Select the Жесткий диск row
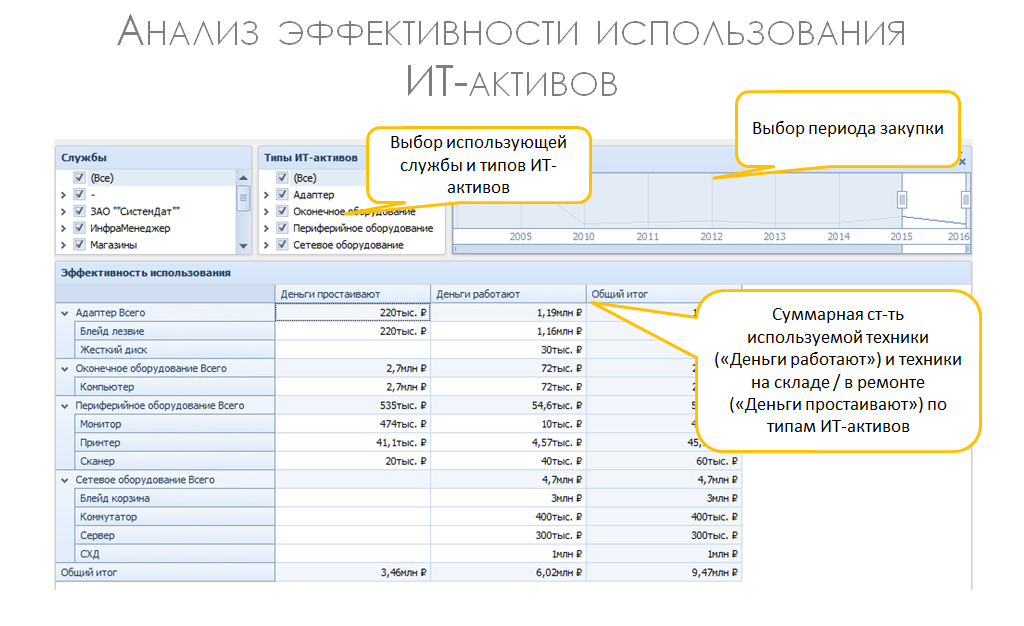Screen dimensions: 1024x626 [174, 350]
